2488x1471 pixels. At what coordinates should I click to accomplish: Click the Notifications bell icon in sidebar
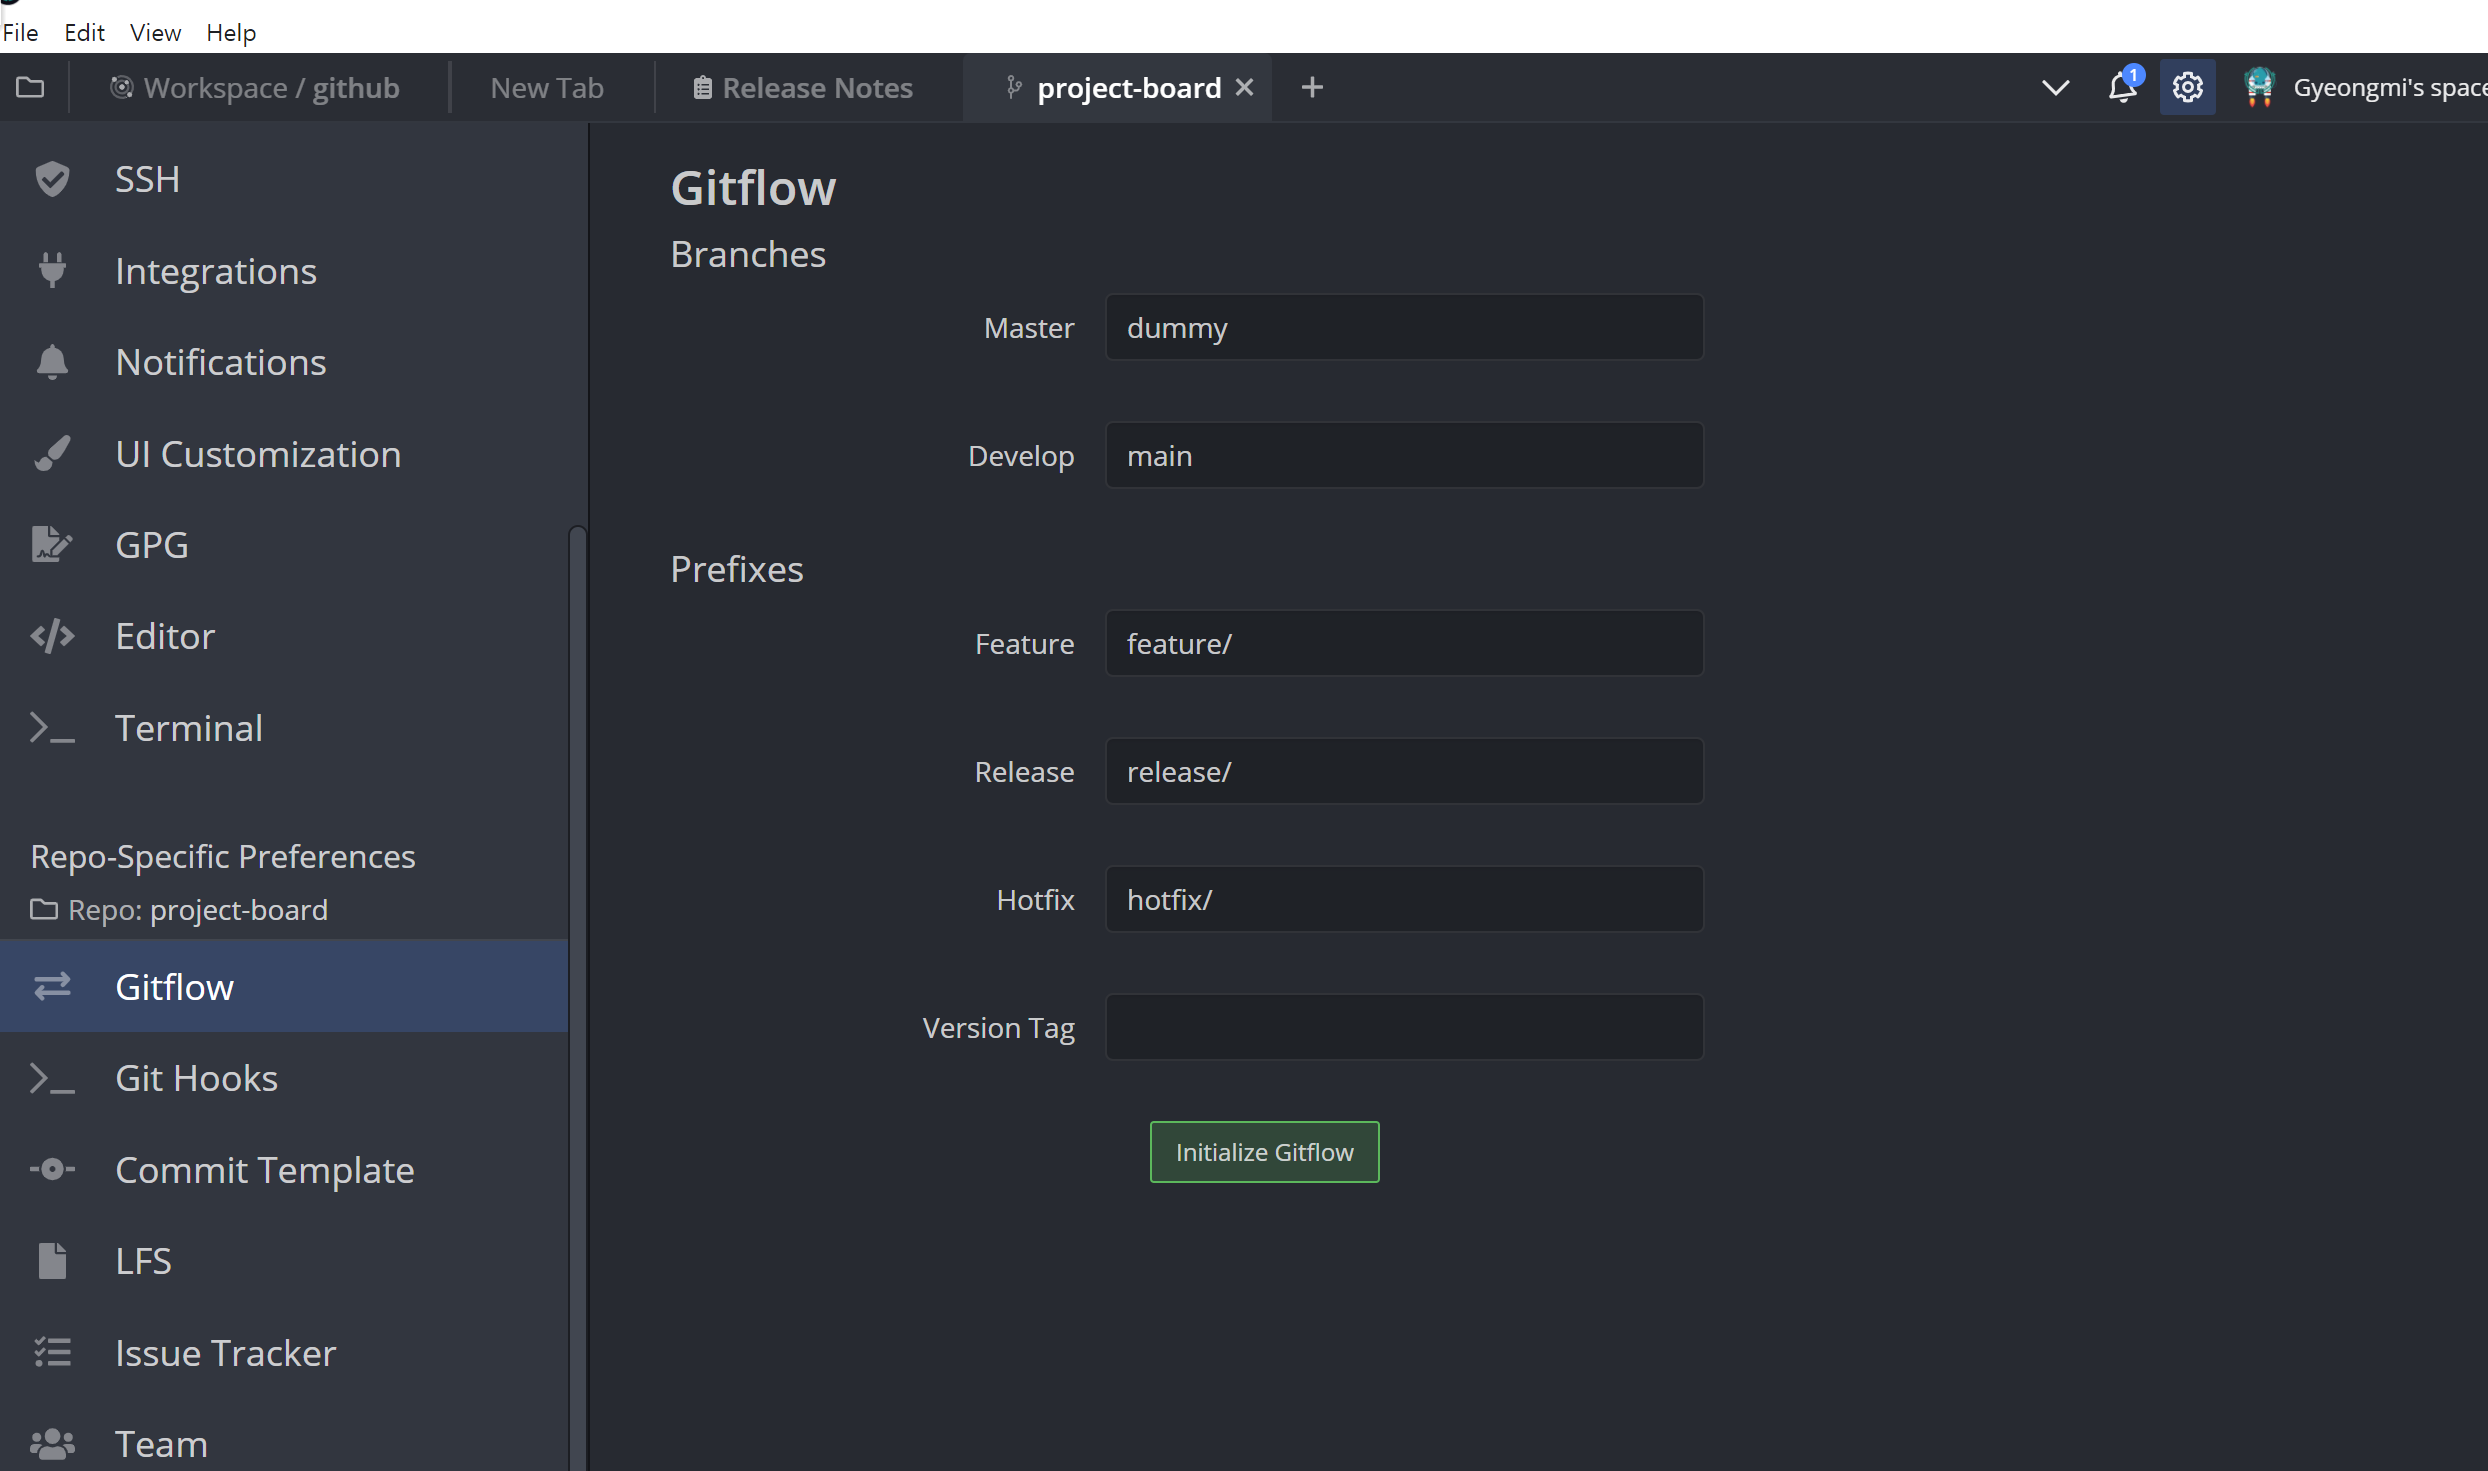click(x=52, y=362)
